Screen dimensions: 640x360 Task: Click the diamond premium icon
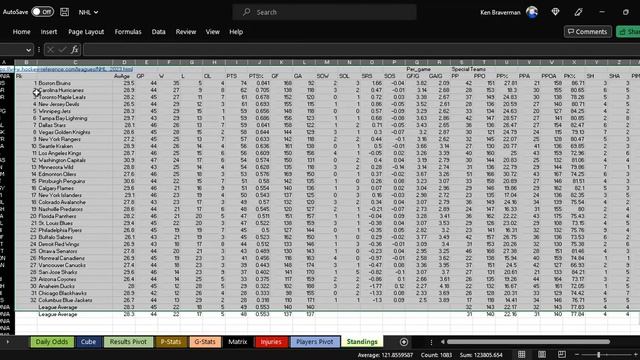[x=555, y=12]
